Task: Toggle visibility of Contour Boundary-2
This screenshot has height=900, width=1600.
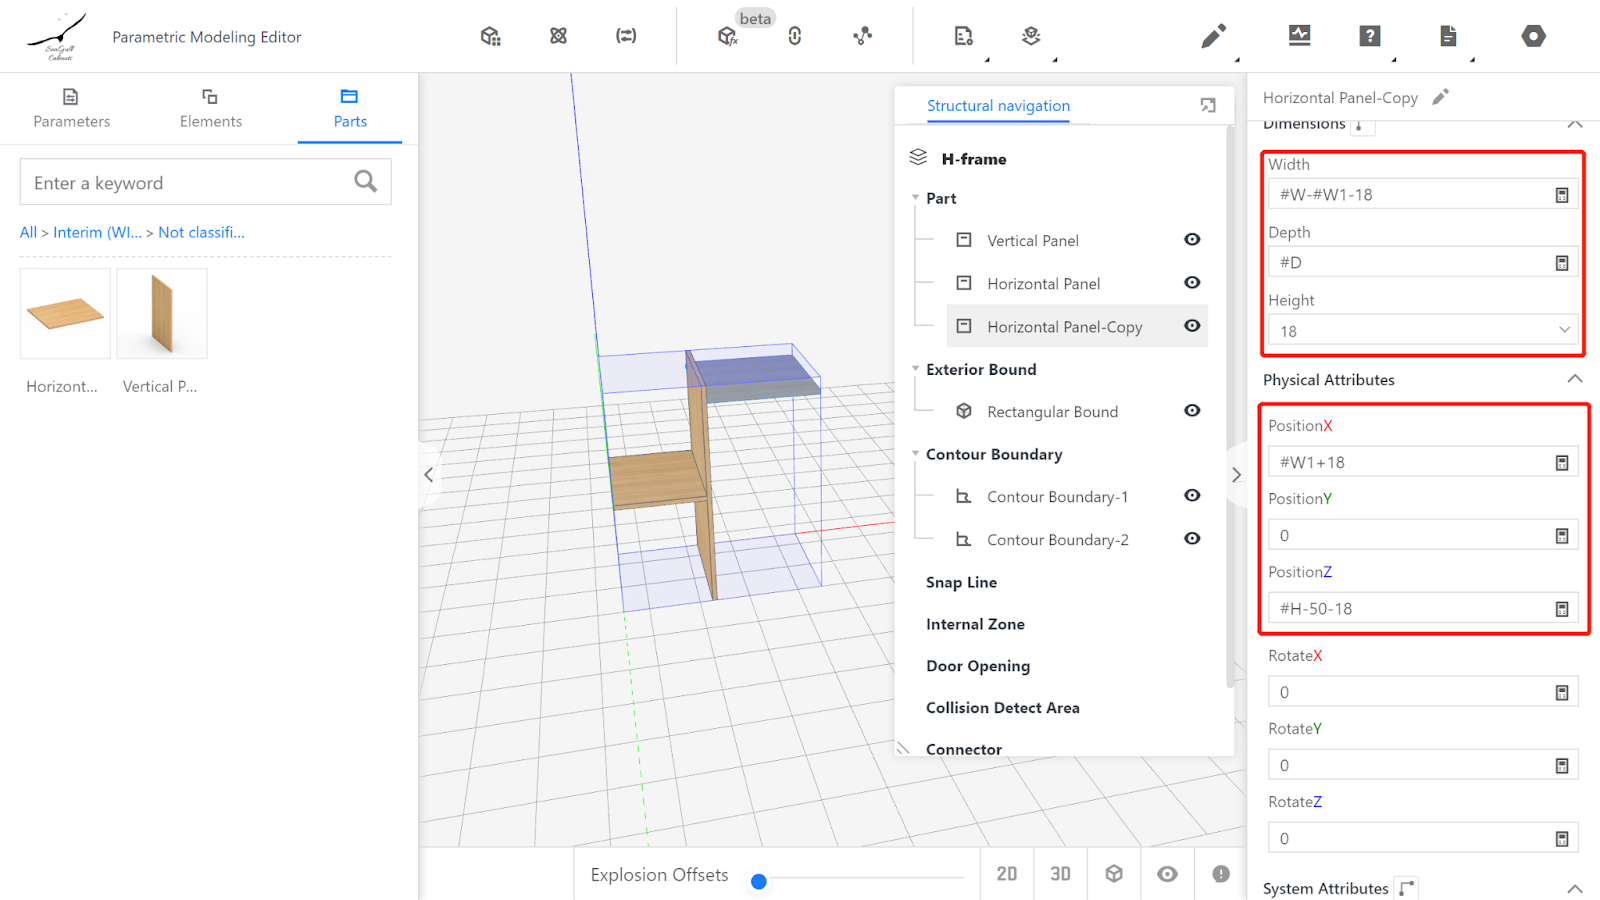Action: coord(1192,539)
